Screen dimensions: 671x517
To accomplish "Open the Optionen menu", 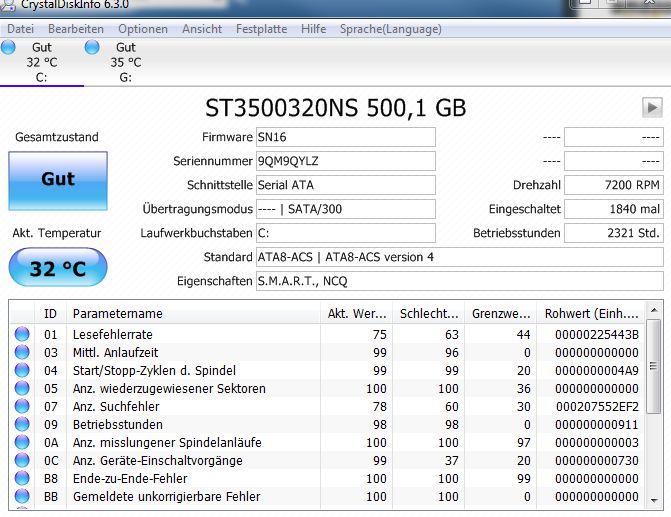I will click(143, 29).
